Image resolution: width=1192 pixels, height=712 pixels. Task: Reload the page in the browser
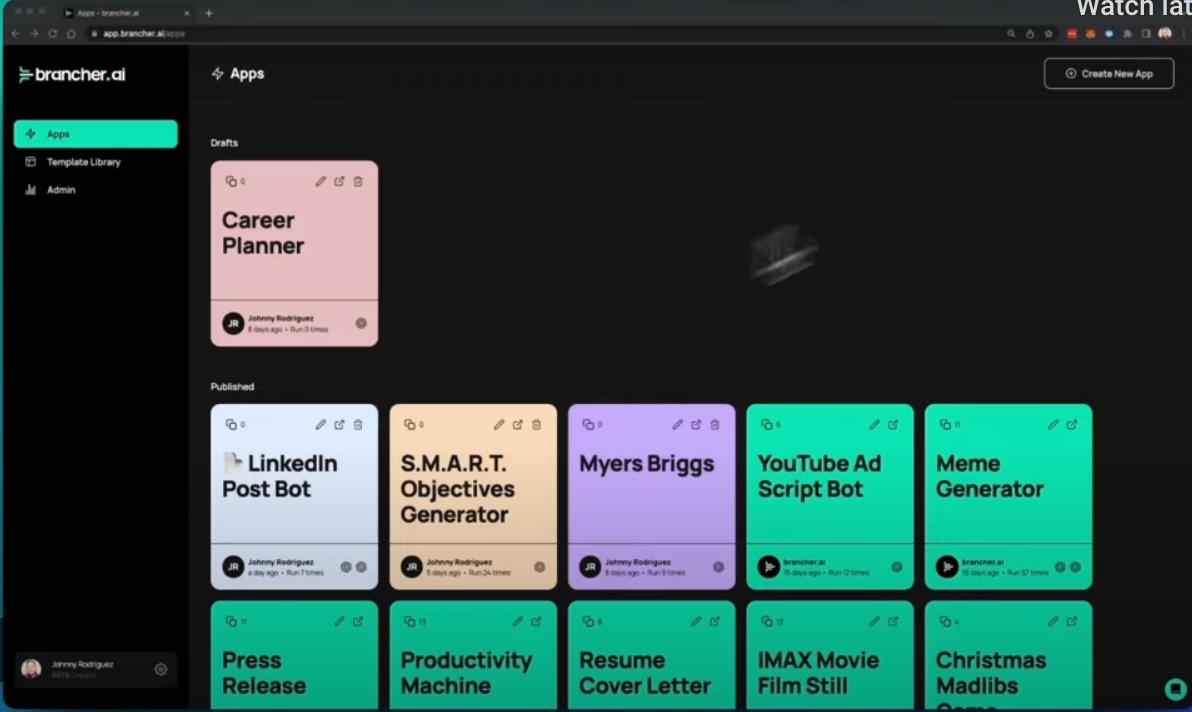pos(52,33)
